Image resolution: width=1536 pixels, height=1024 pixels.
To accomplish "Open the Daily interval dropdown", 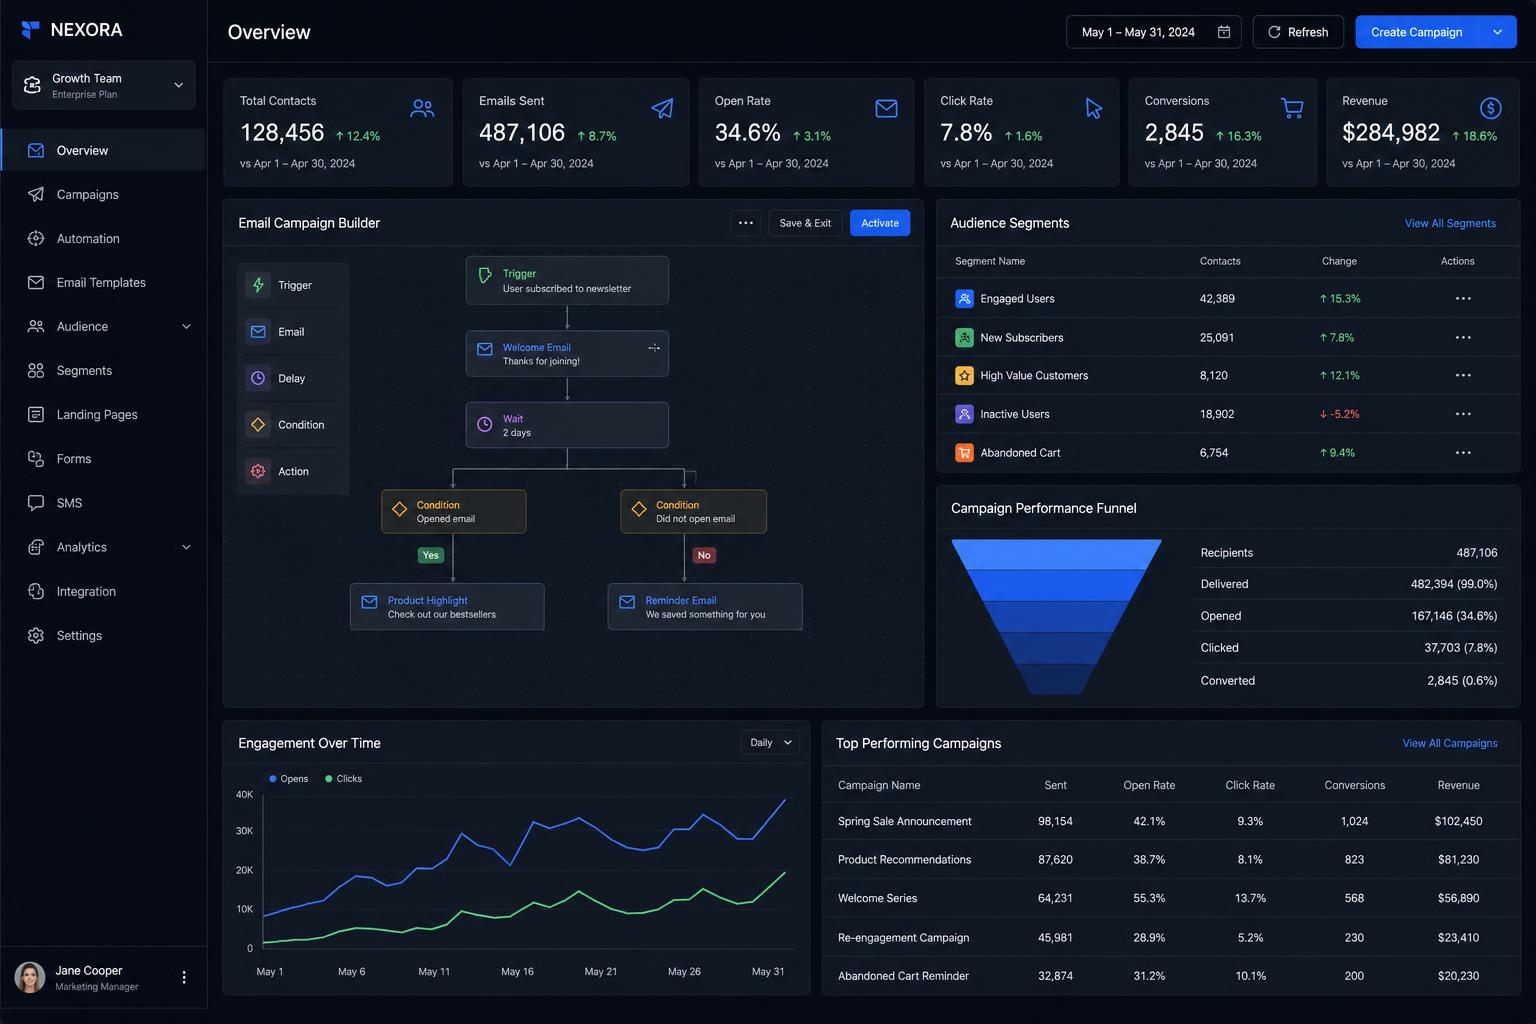I will (x=770, y=743).
